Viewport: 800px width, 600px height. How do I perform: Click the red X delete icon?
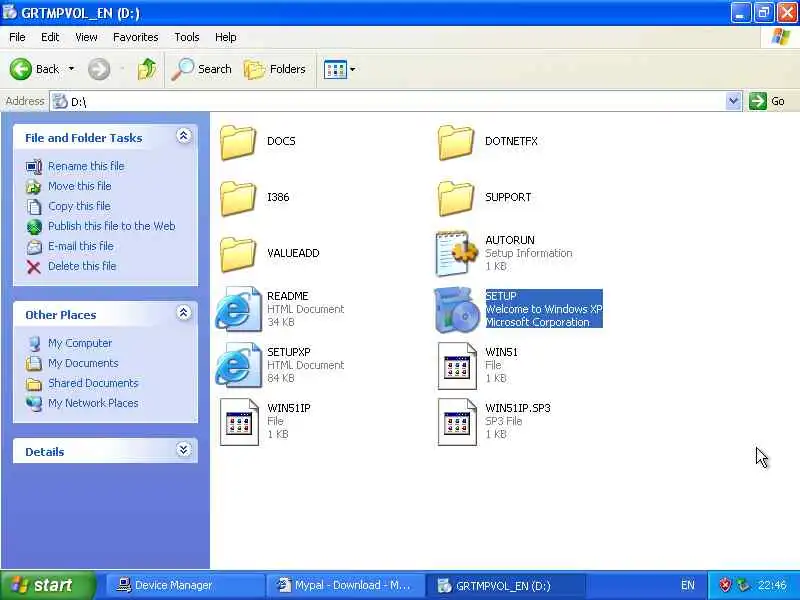coord(34,267)
